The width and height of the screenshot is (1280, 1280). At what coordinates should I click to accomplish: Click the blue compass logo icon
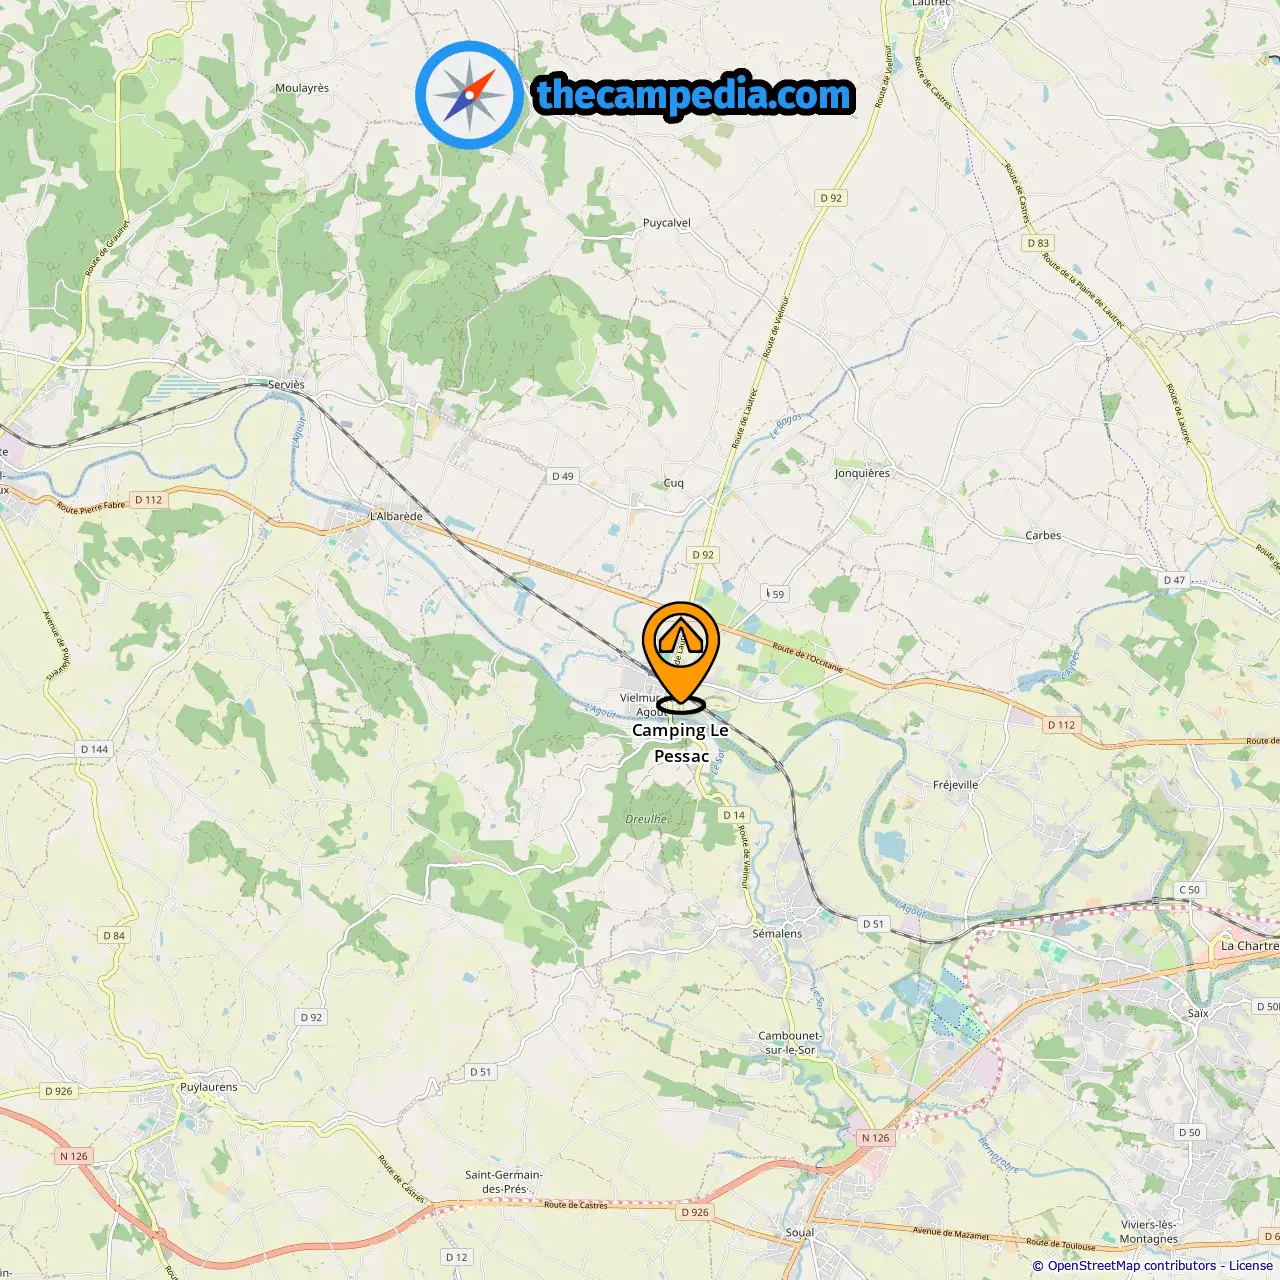(x=469, y=95)
